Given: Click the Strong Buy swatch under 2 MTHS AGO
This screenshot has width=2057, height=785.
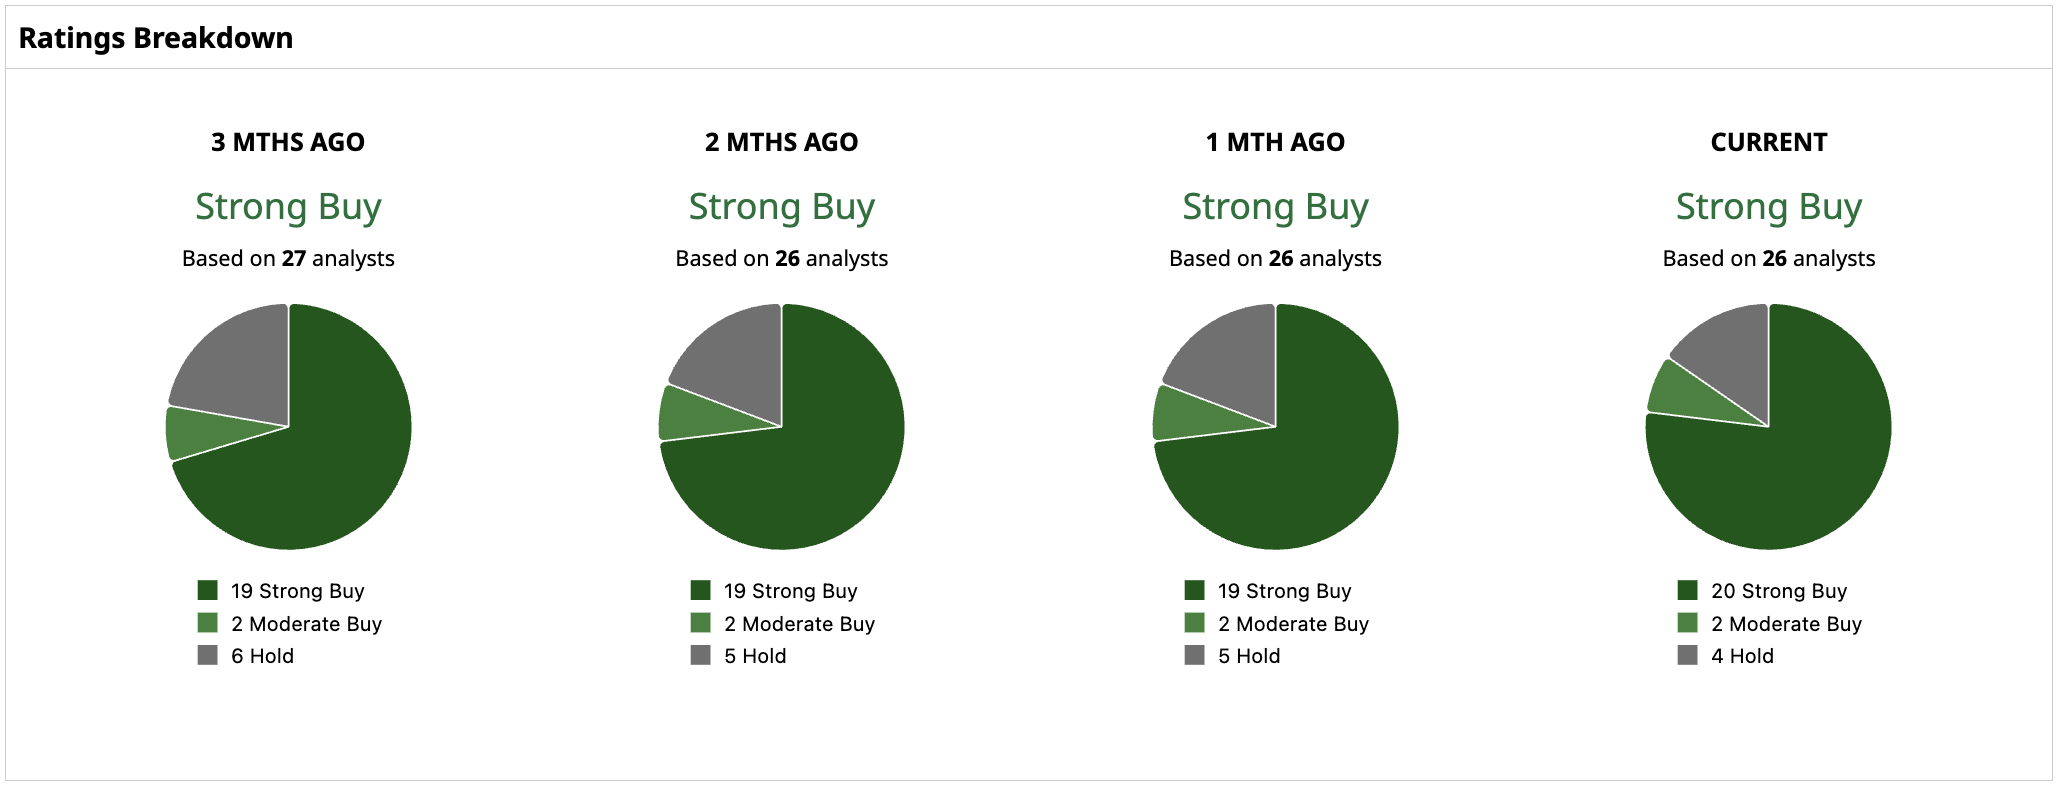Looking at the screenshot, I should (700, 590).
